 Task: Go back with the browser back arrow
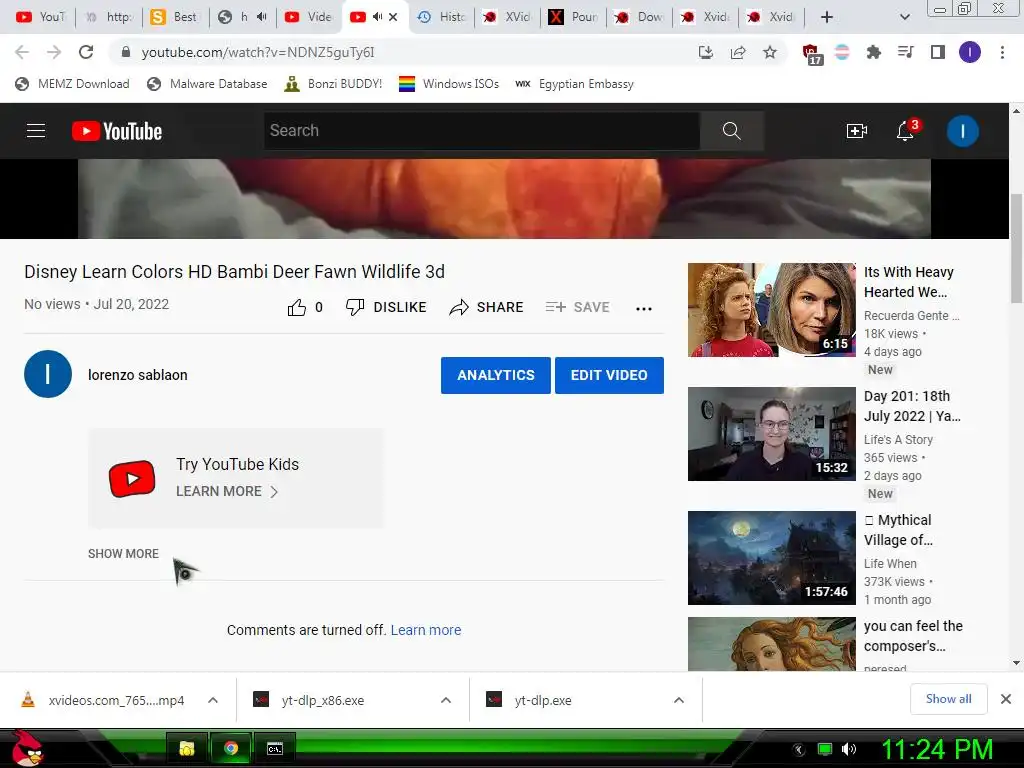tap(22, 52)
